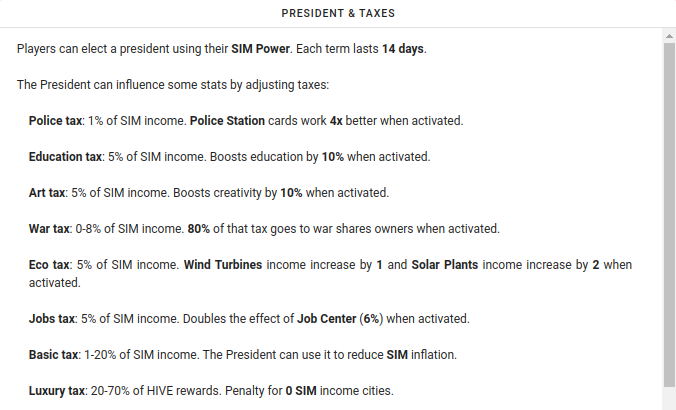Click the vertical scrollbar thumb

669,215
